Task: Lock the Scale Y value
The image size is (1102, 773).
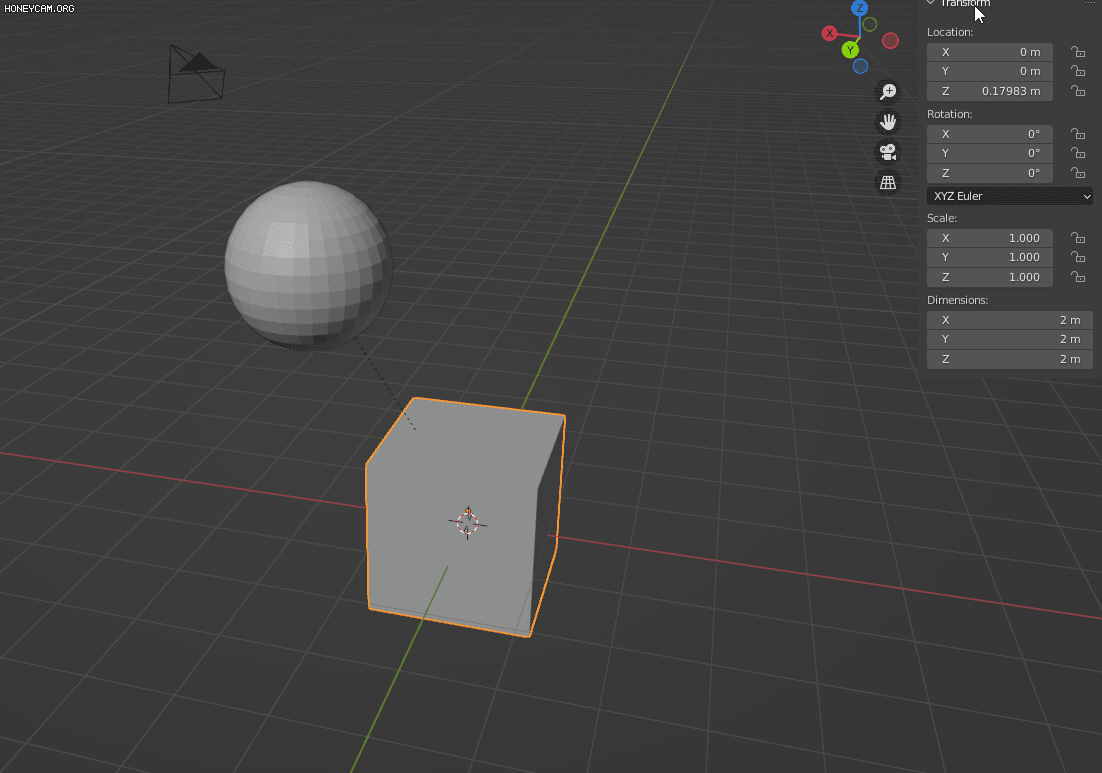Action: (x=1077, y=257)
